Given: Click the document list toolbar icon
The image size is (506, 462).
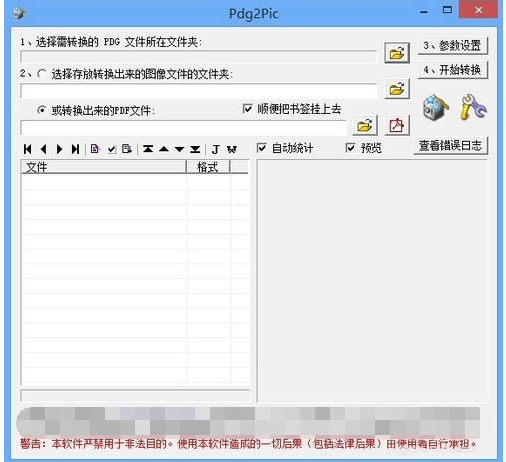Looking at the screenshot, I should (x=127, y=149).
